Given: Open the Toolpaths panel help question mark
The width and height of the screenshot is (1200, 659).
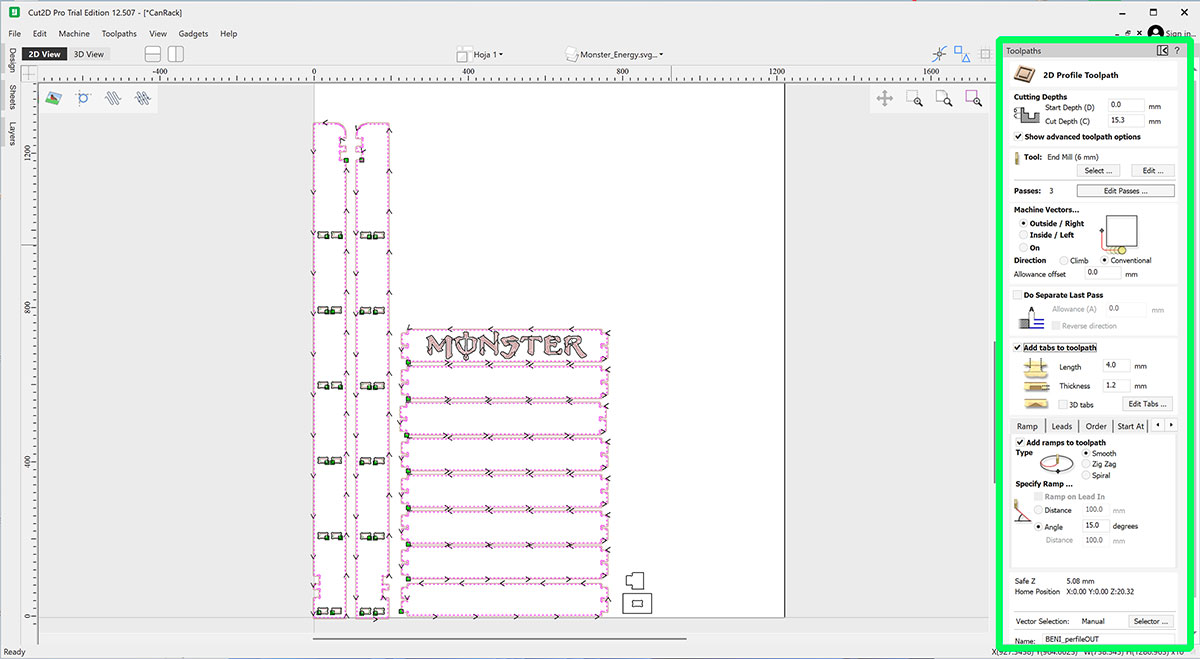Looking at the screenshot, I should (1177, 50).
